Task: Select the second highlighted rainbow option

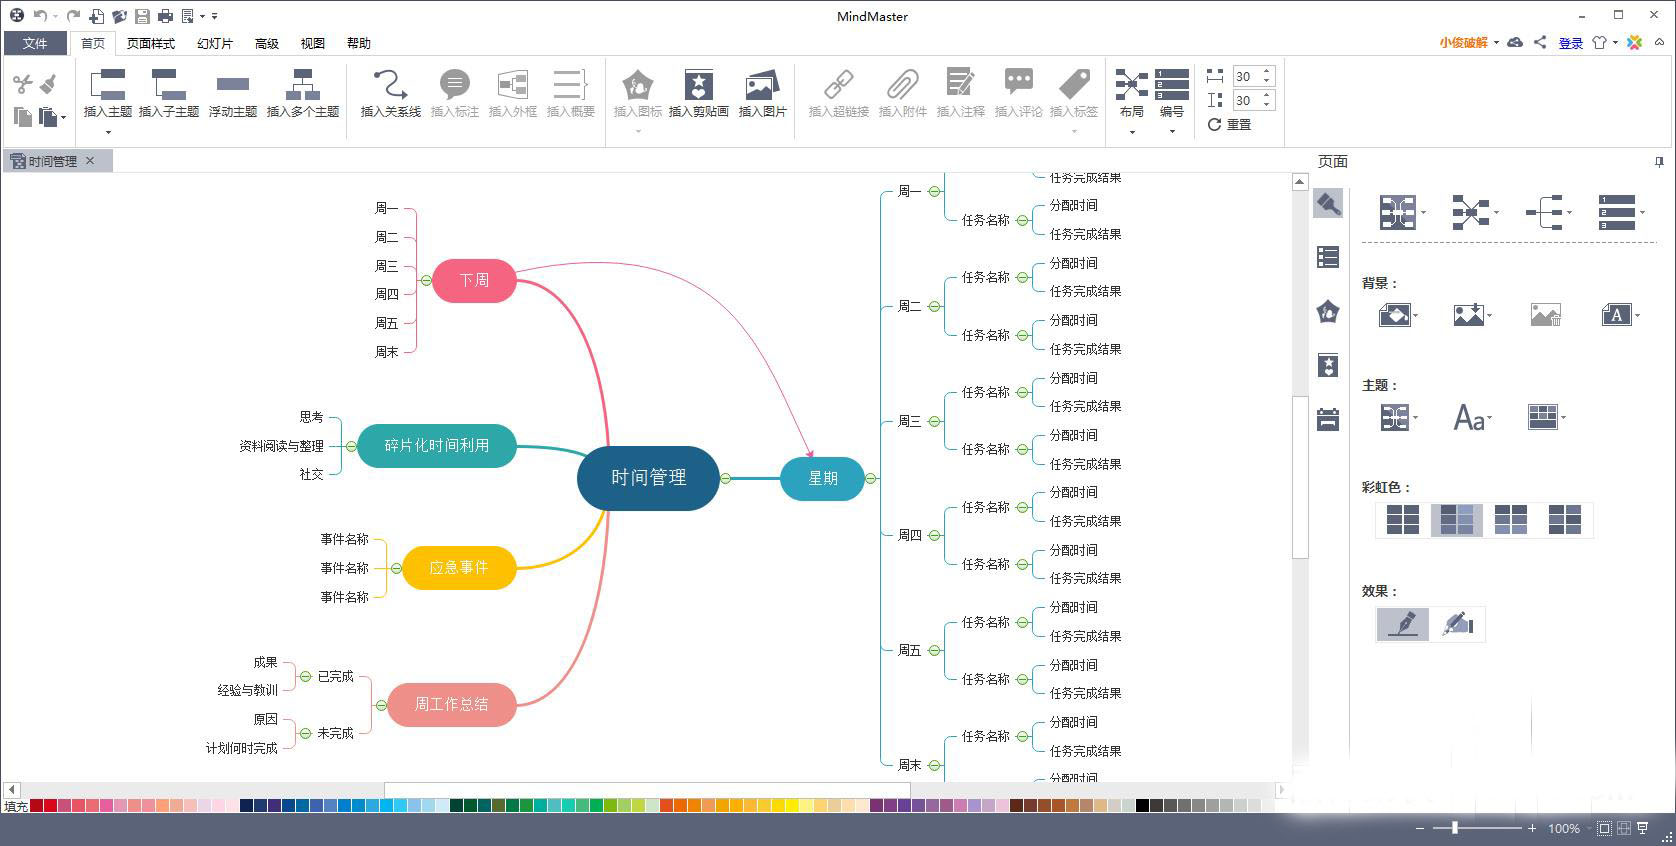Action: 1456,520
